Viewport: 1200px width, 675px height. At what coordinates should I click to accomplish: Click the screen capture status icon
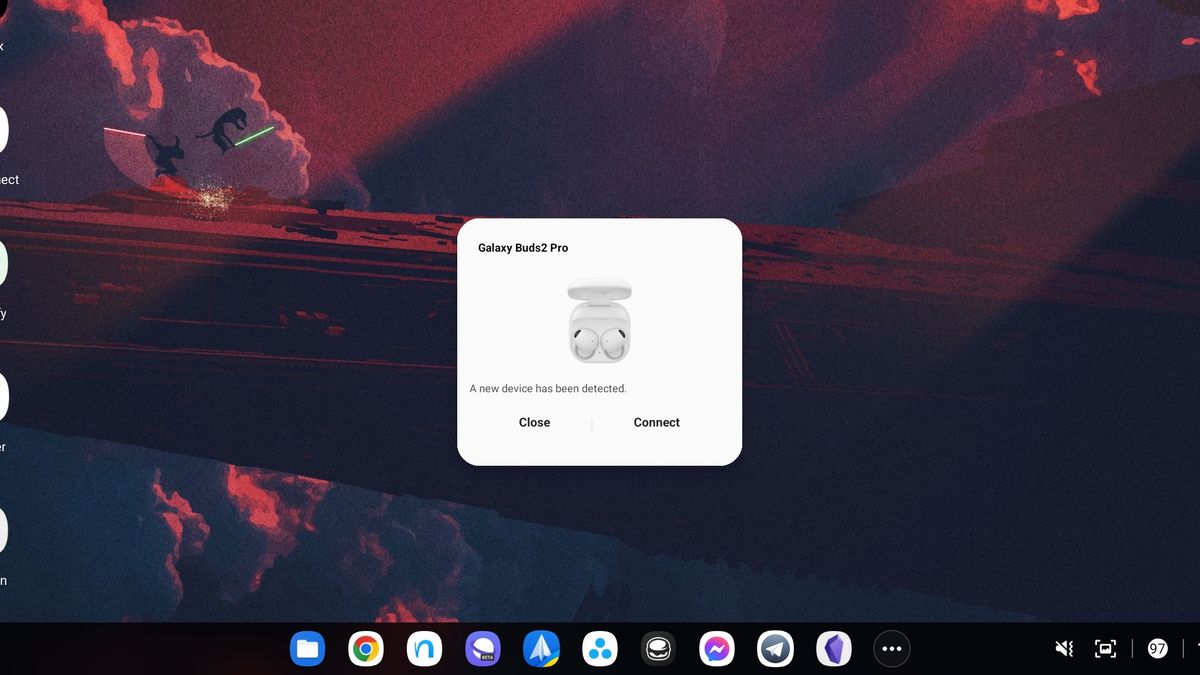1105,648
